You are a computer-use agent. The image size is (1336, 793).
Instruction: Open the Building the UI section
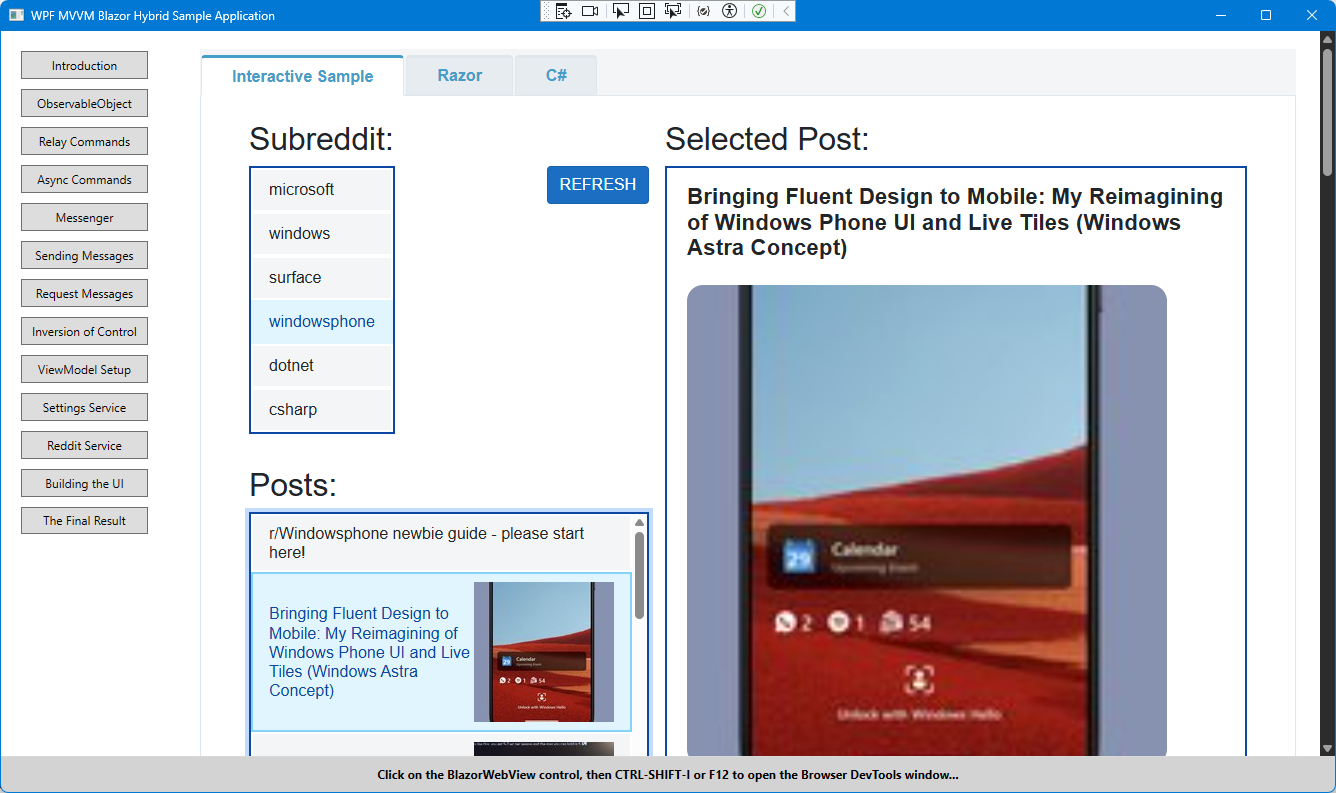click(x=84, y=483)
